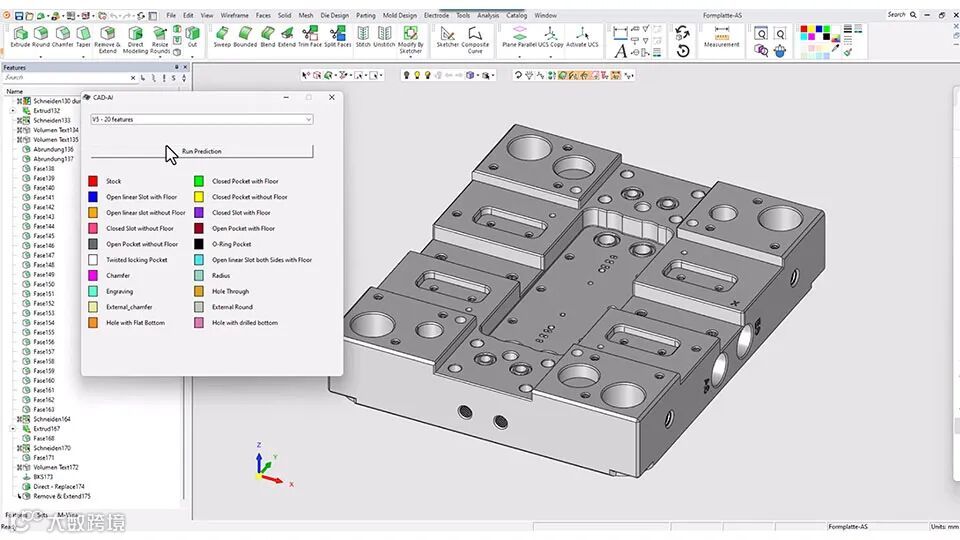
Task: Open the Analysis menu
Action: click(488, 15)
